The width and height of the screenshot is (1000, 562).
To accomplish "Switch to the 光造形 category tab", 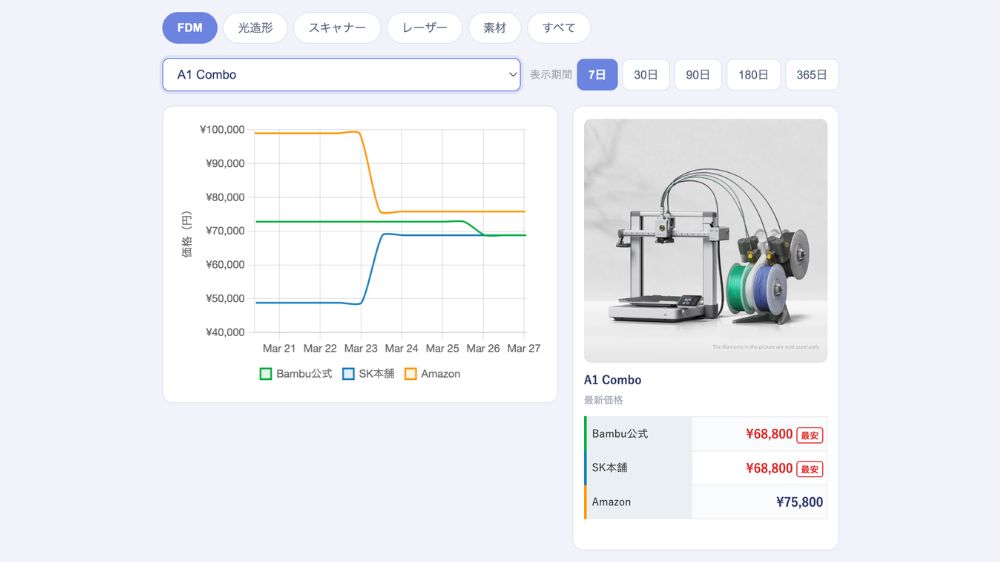I will coord(255,28).
